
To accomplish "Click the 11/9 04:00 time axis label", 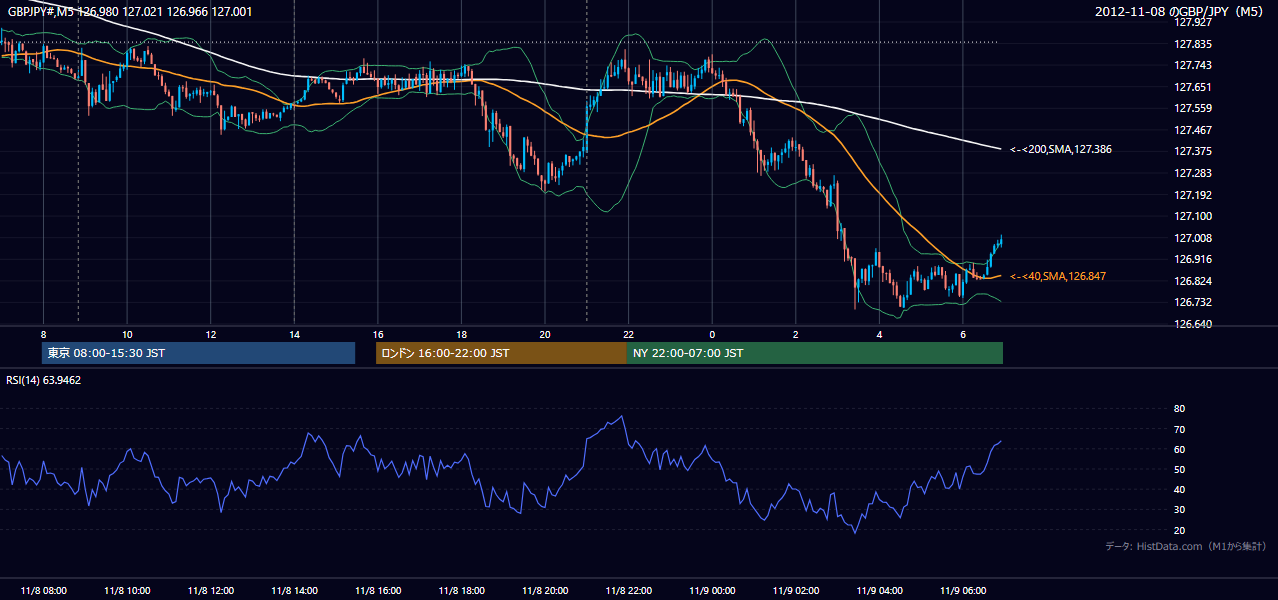I will point(878,590).
